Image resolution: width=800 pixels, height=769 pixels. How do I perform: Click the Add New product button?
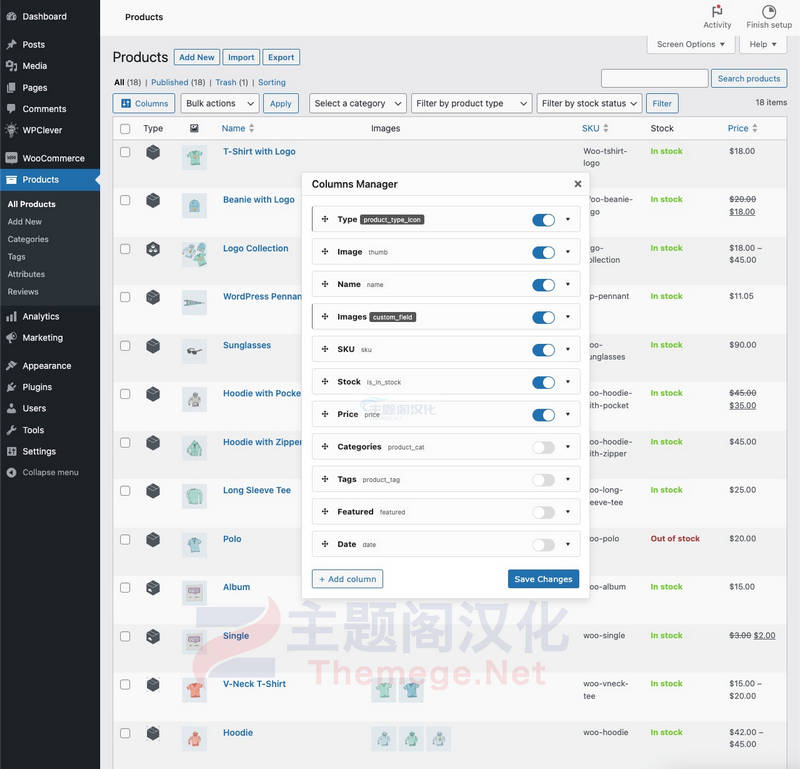[196, 57]
